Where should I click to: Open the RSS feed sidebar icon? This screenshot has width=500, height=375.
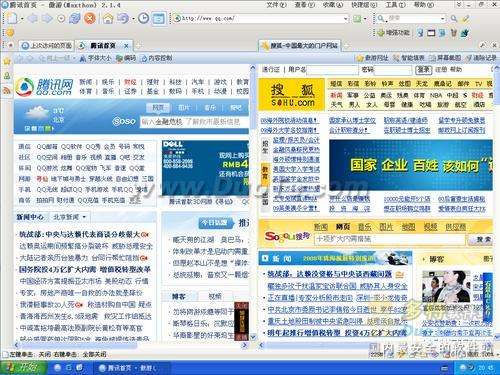point(7,90)
